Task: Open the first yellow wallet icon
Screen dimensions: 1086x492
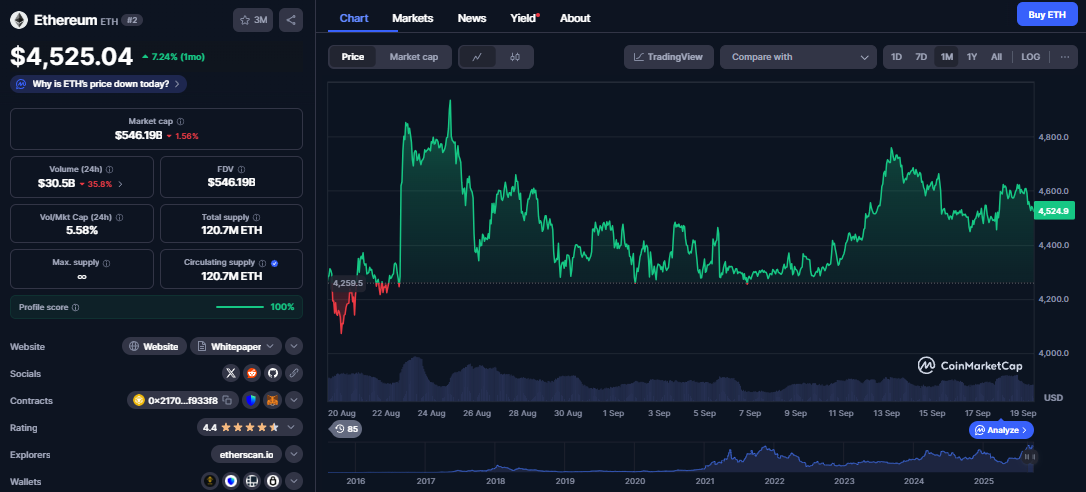Action: (211, 481)
